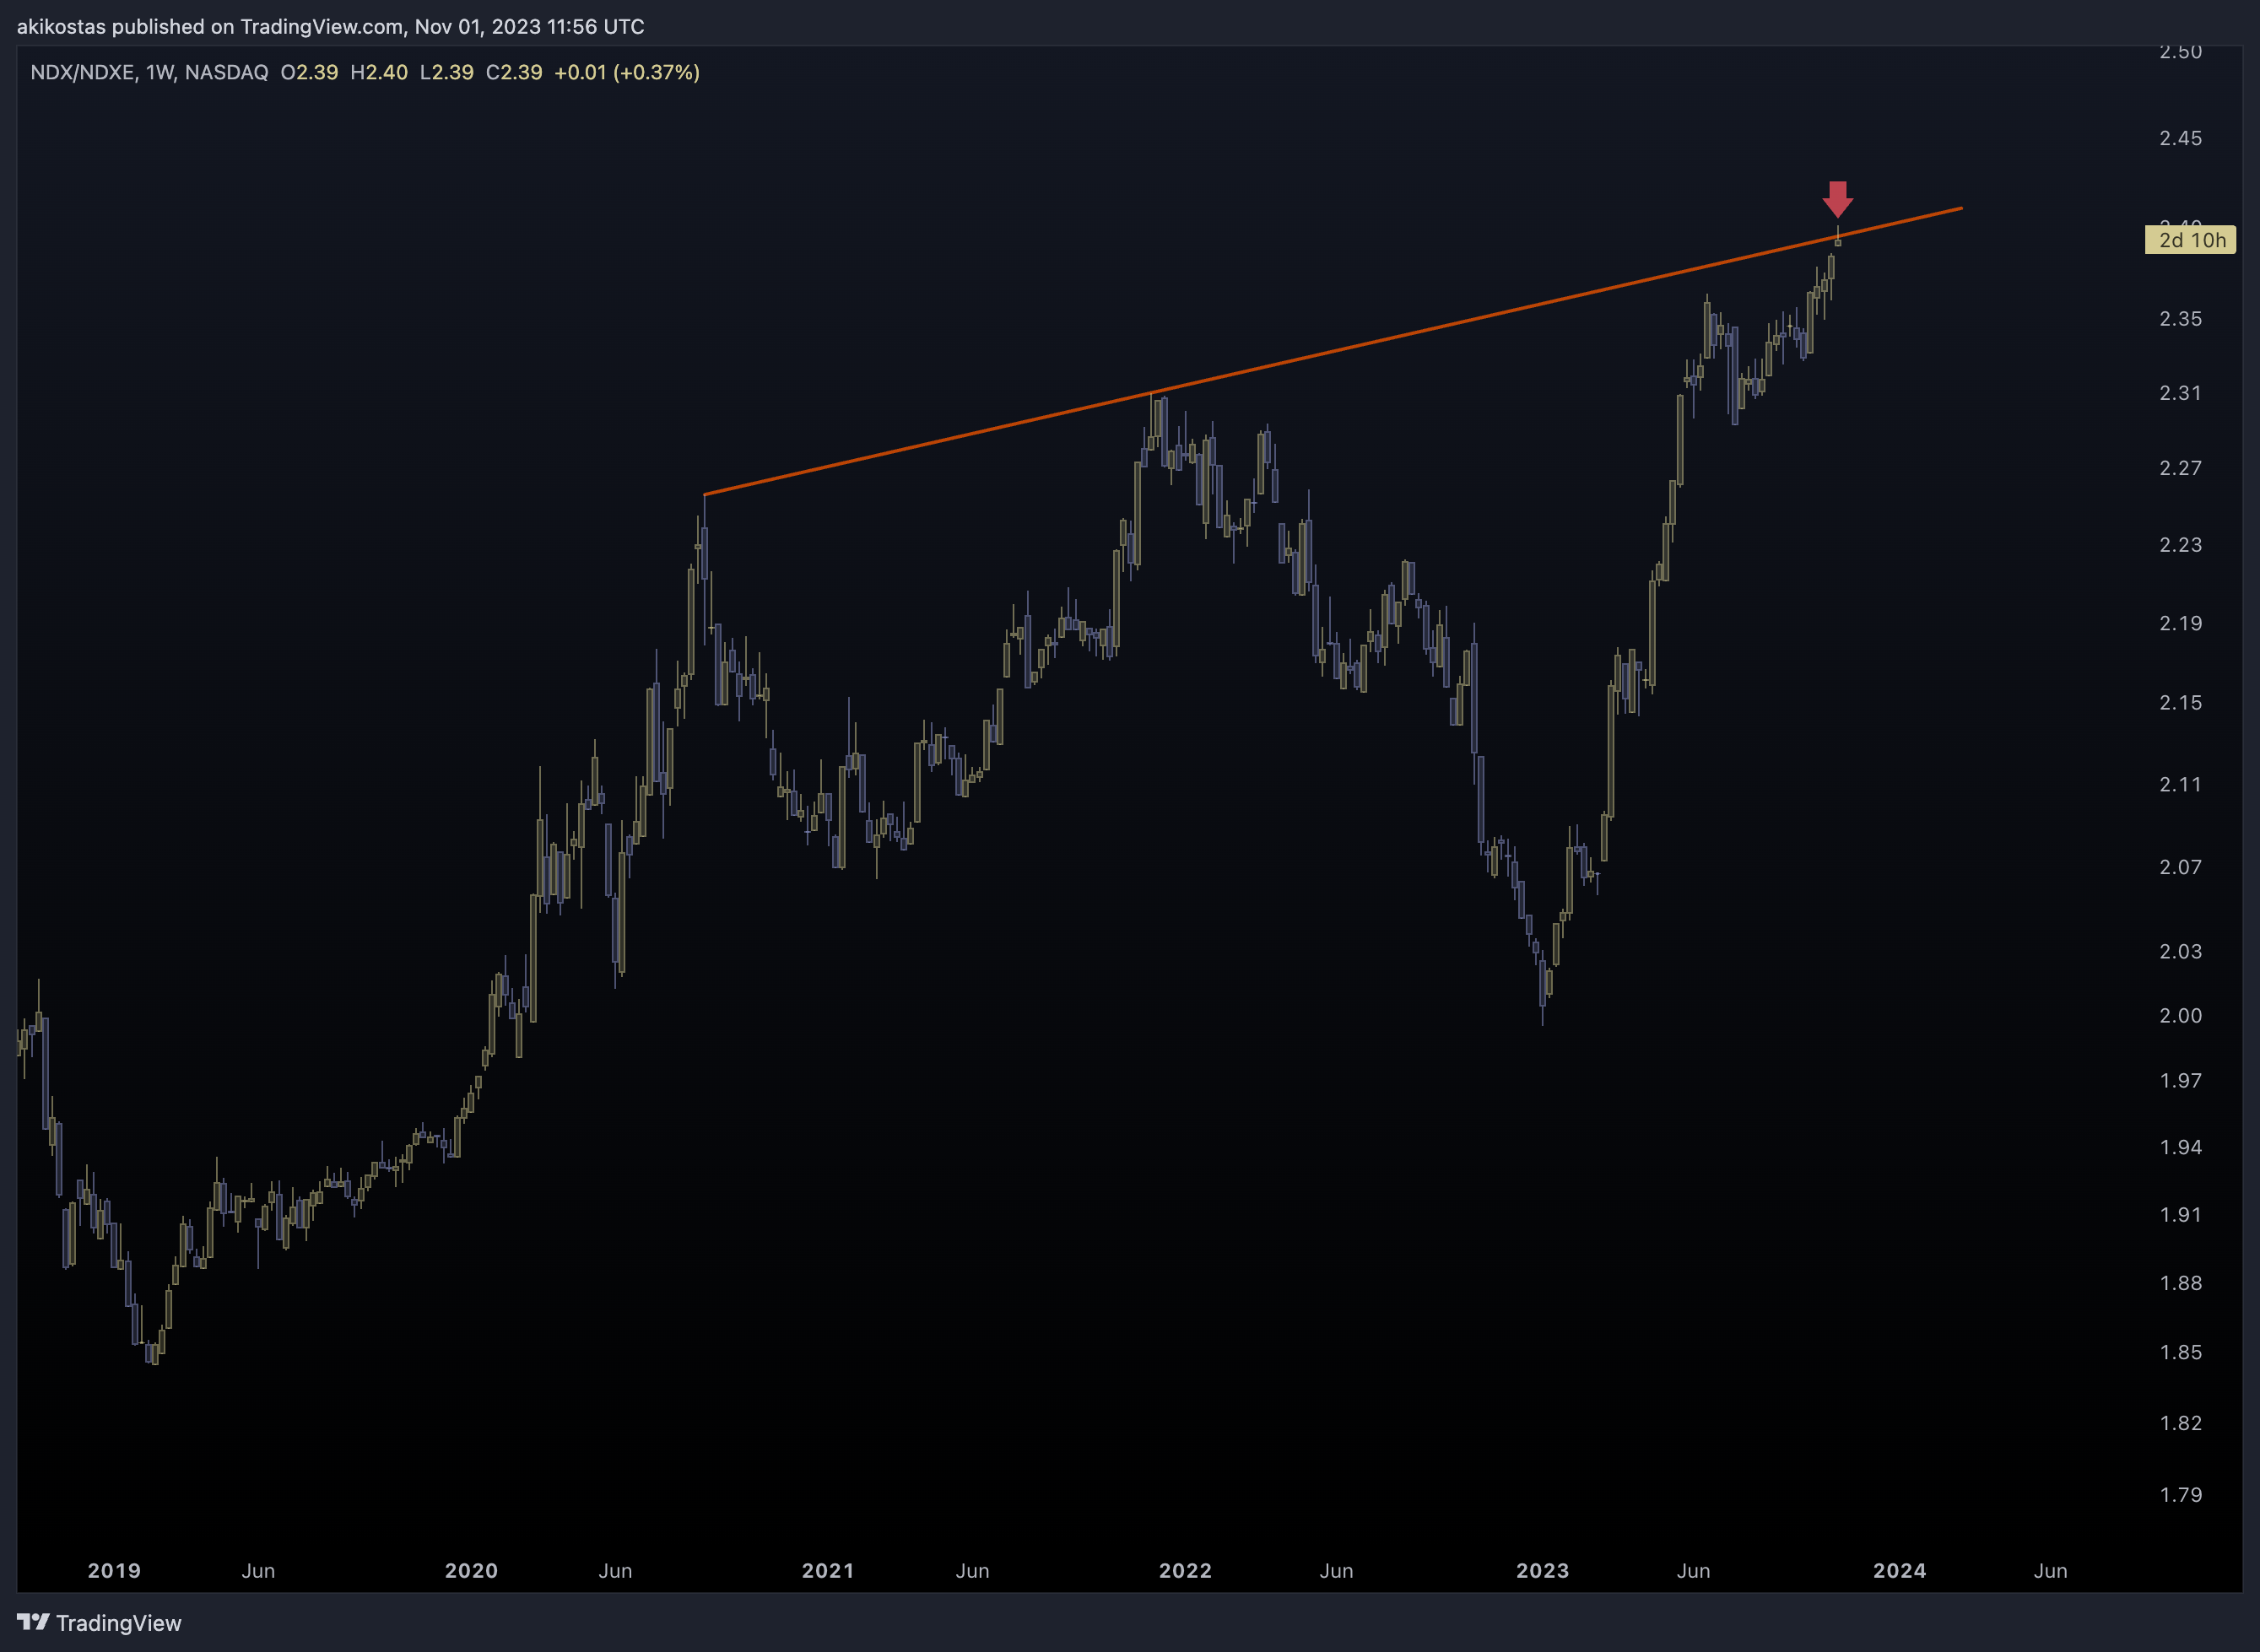Click the low value L2.39
Viewport: 2260px width, 1652px height.
[x=446, y=72]
